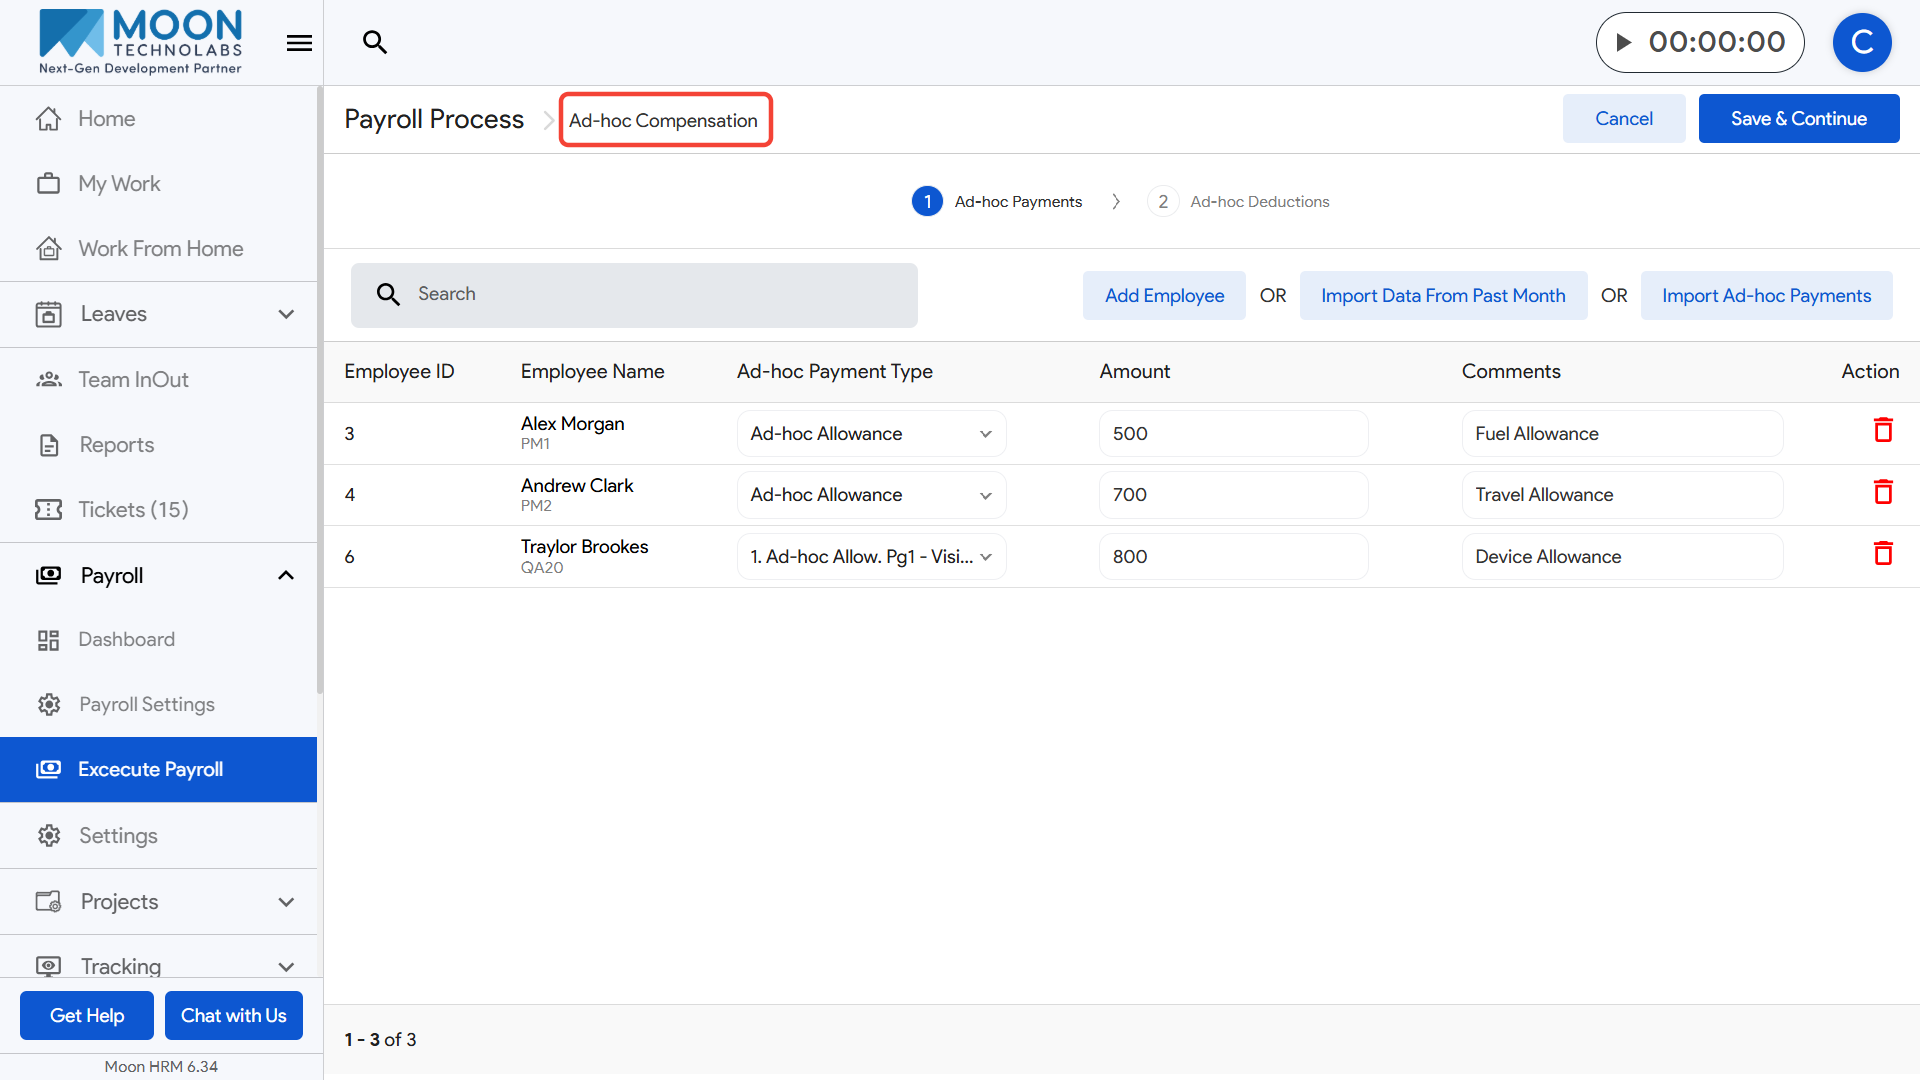Open payment type dropdown for Andrew Clark
This screenshot has width=1920, height=1080.
871,495
